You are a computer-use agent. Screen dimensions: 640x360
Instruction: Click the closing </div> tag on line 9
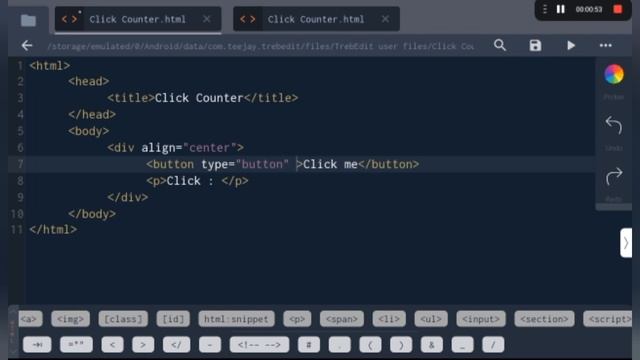[x=127, y=197]
